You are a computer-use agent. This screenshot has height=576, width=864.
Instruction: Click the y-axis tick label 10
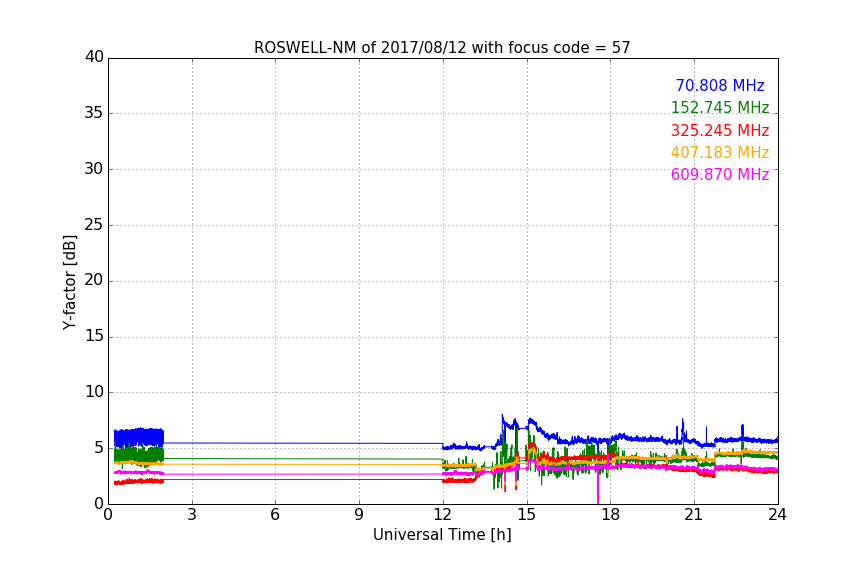[x=94, y=392]
